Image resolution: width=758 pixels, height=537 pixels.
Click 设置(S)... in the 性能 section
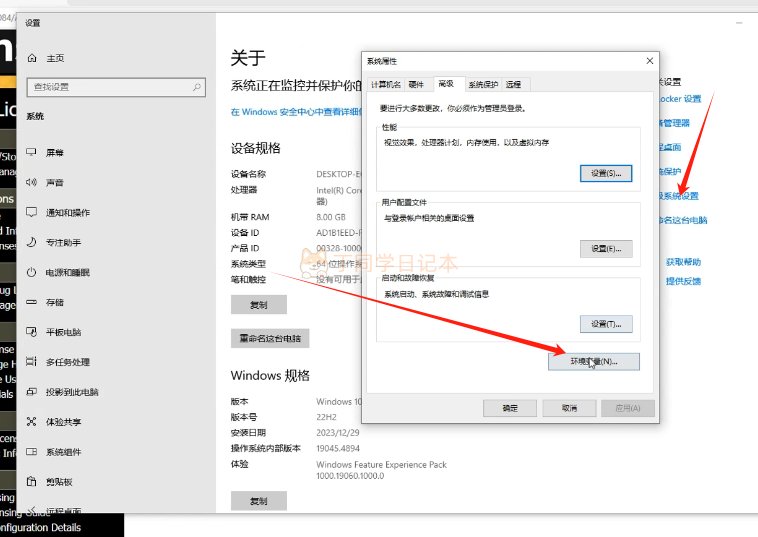(606, 174)
